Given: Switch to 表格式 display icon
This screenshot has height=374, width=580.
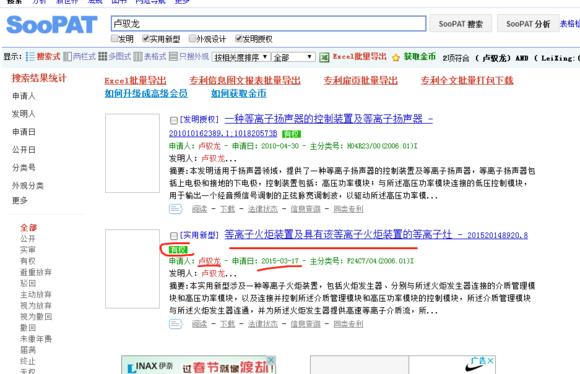Looking at the screenshot, I should (138, 57).
